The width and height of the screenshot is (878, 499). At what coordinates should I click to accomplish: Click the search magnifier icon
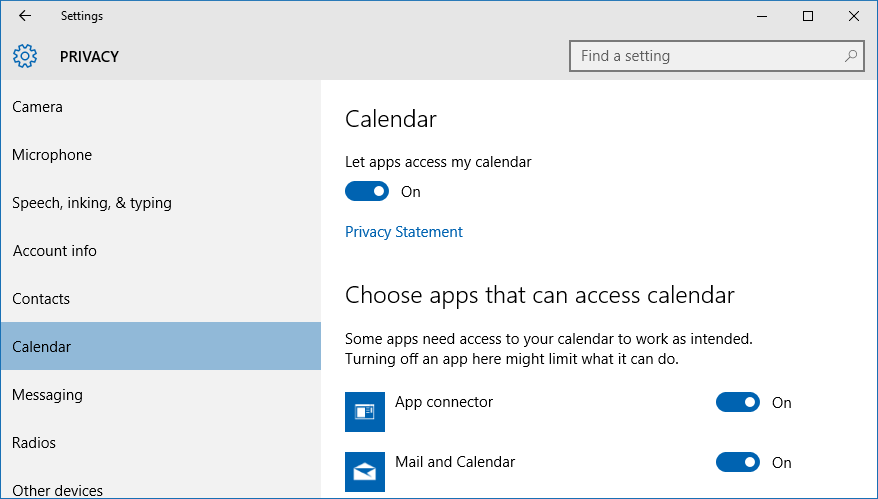[x=851, y=55]
